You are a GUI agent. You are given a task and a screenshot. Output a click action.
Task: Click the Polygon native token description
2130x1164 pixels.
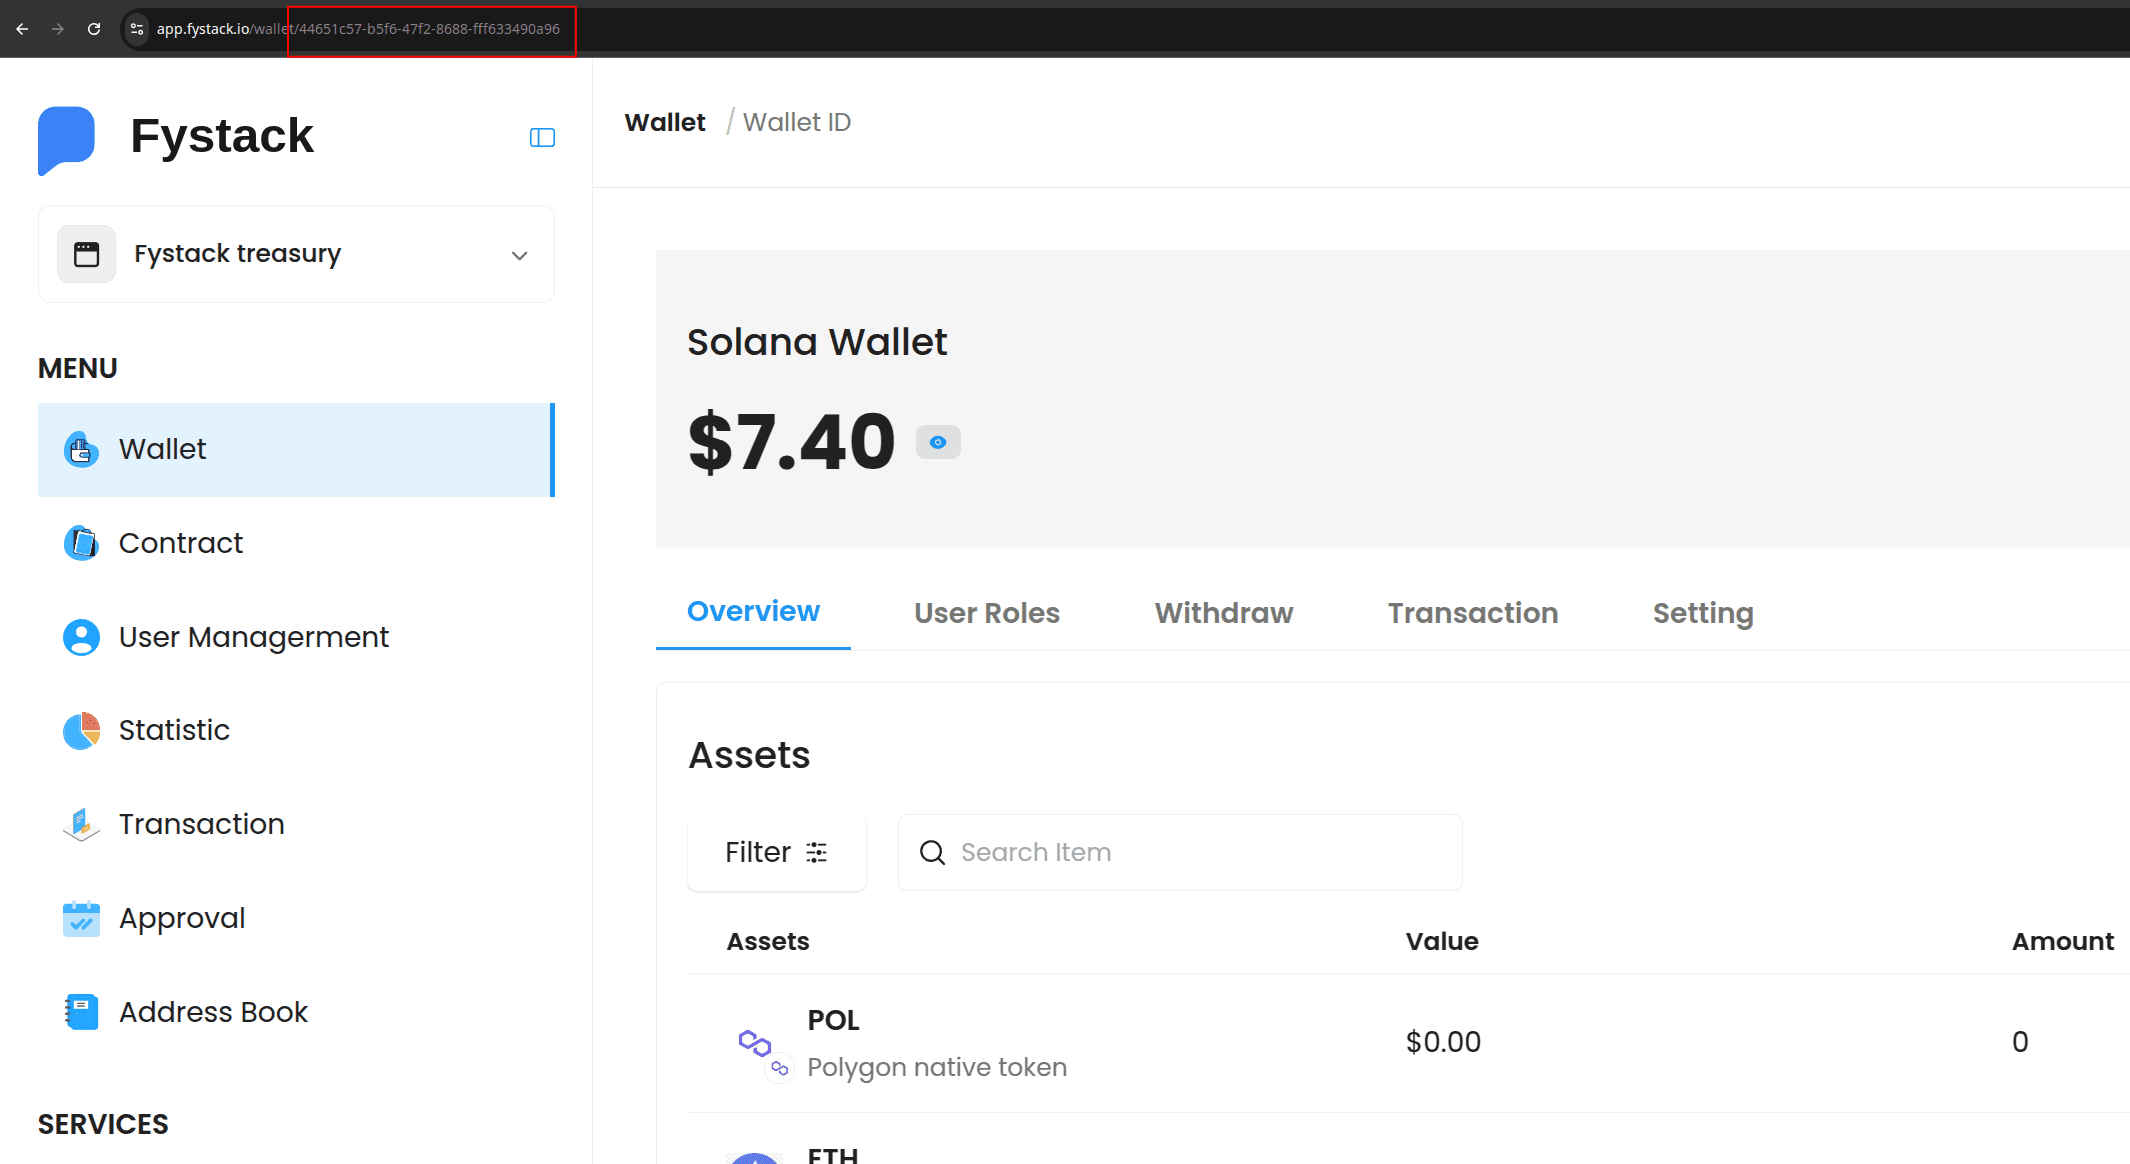937,1067
